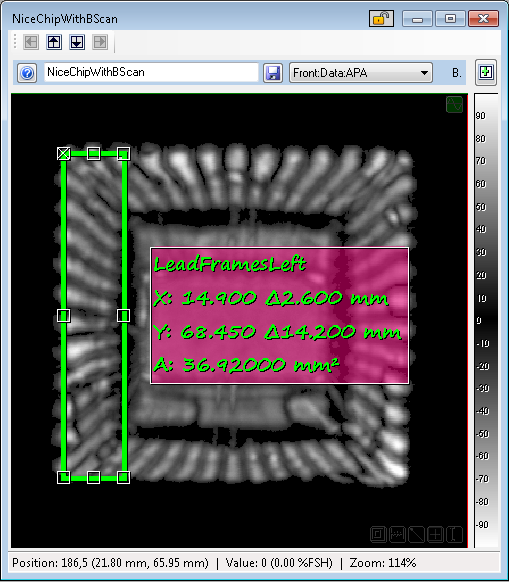Click the 'Y: 68.450 Δ14.200 mm' readout

click(277, 332)
